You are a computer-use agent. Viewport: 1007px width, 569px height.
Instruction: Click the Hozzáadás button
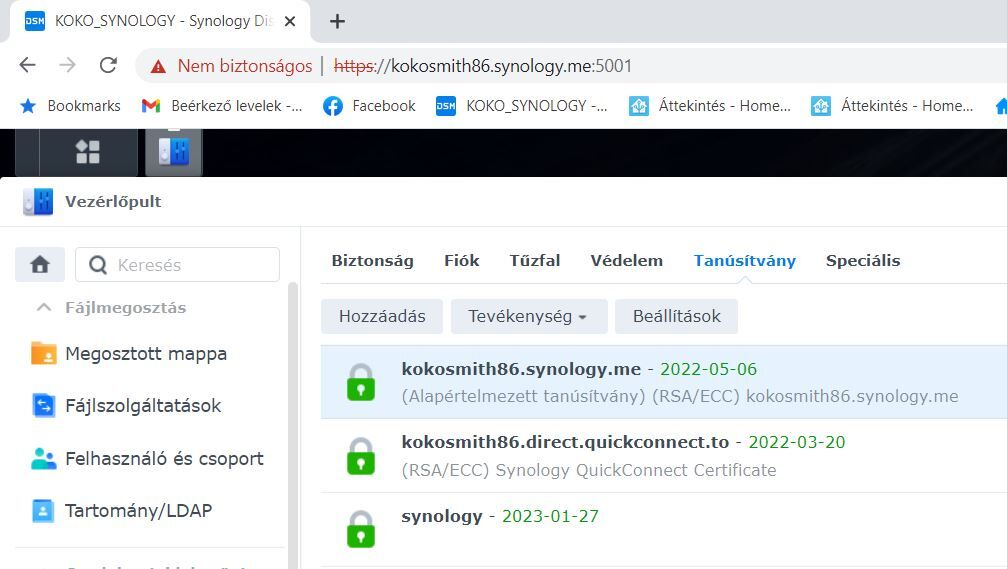click(382, 317)
